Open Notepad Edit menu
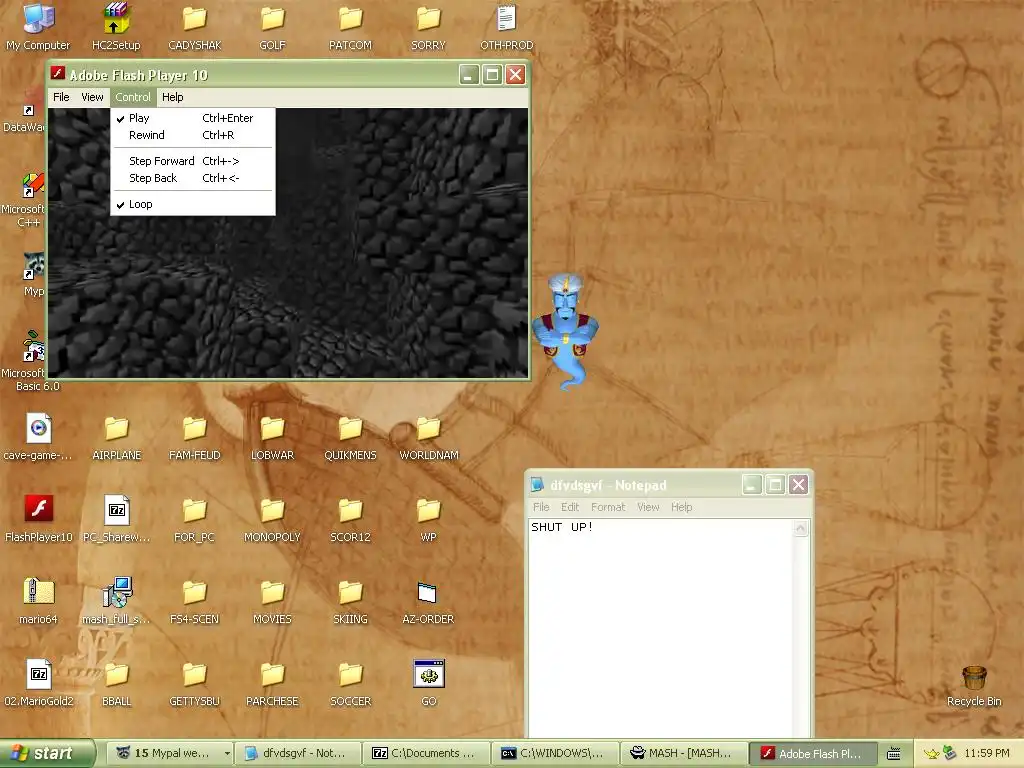The width and height of the screenshot is (1024, 768). [x=569, y=507]
